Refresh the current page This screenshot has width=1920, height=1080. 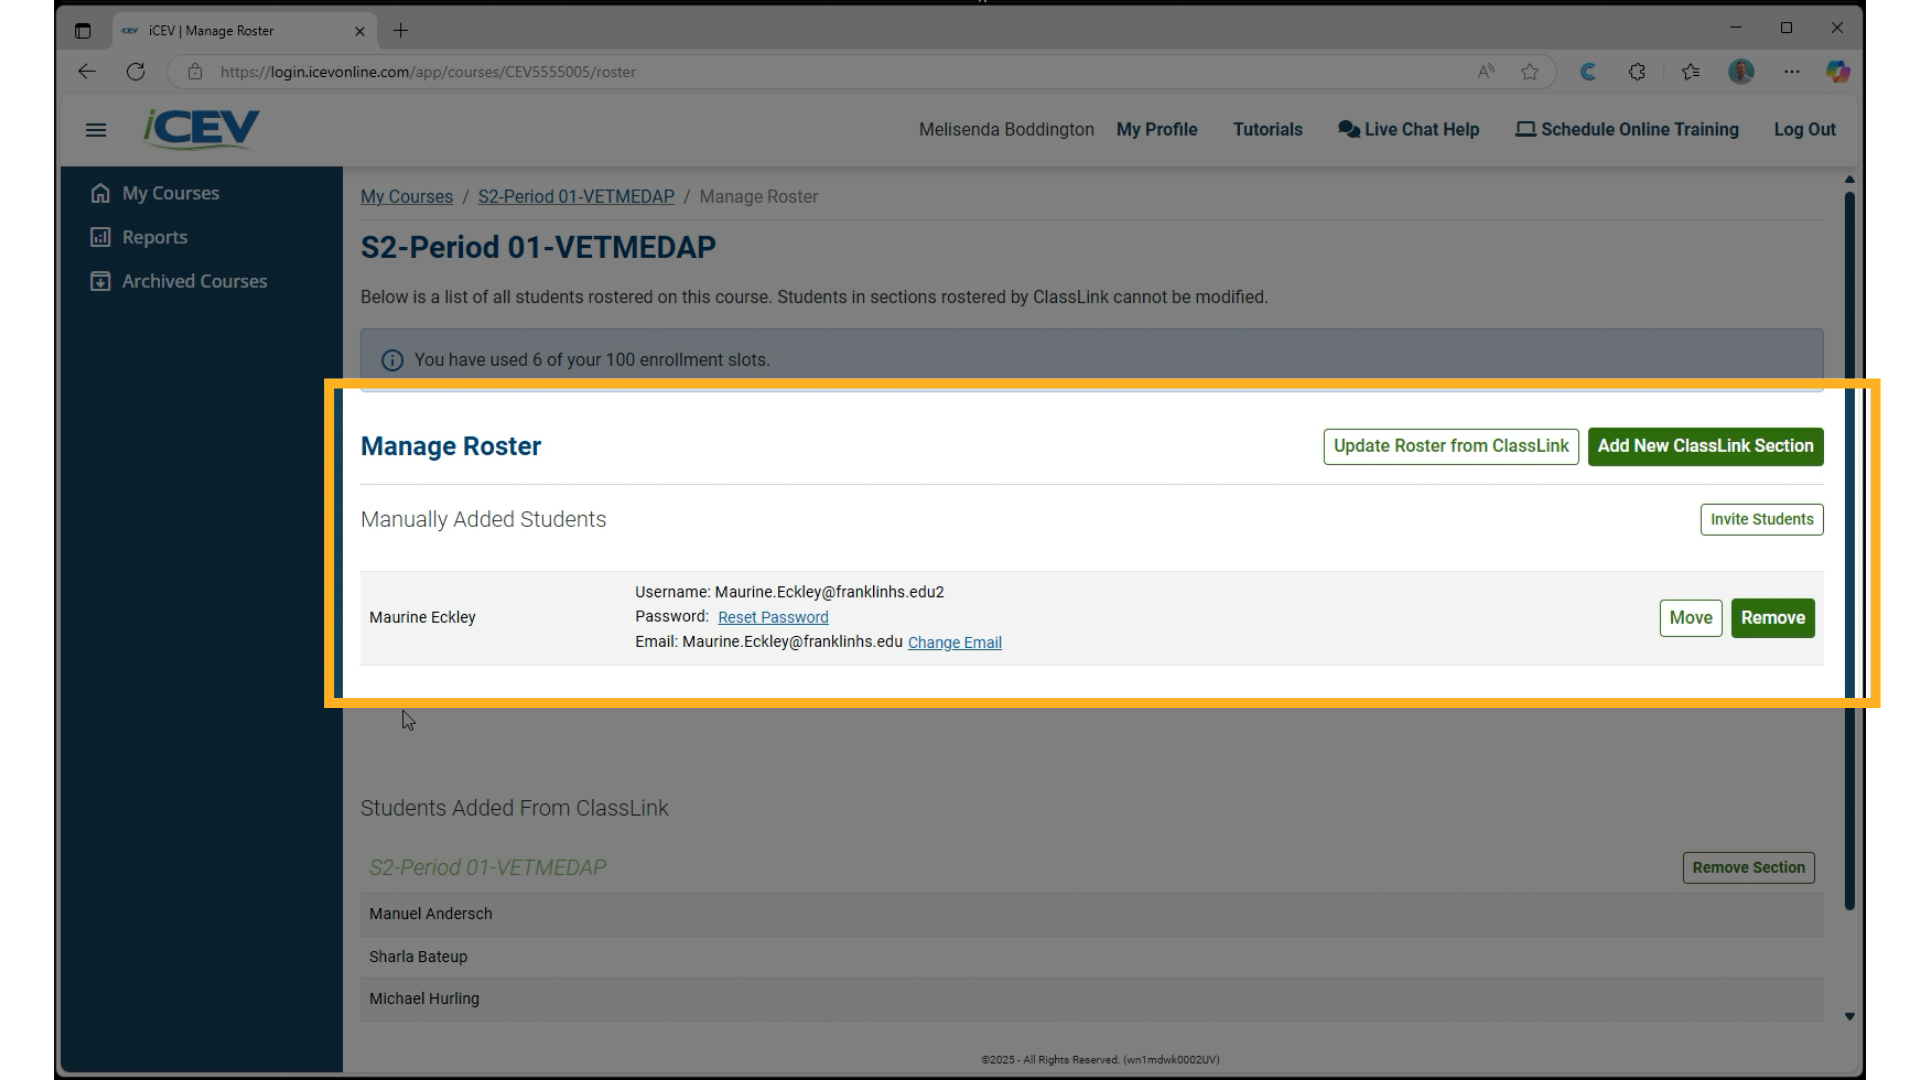pyautogui.click(x=136, y=71)
